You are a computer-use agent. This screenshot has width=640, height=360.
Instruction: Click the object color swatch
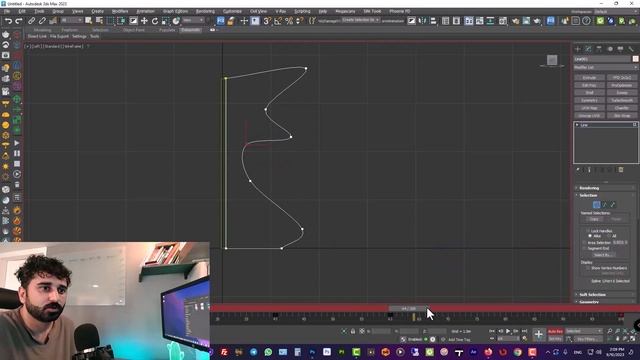click(x=635, y=59)
